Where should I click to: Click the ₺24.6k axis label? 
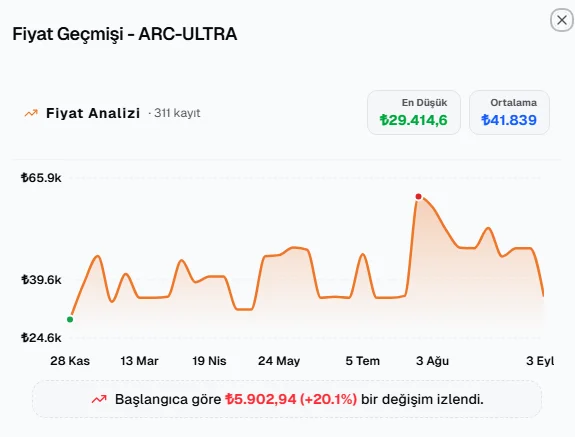tap(41, 337)
